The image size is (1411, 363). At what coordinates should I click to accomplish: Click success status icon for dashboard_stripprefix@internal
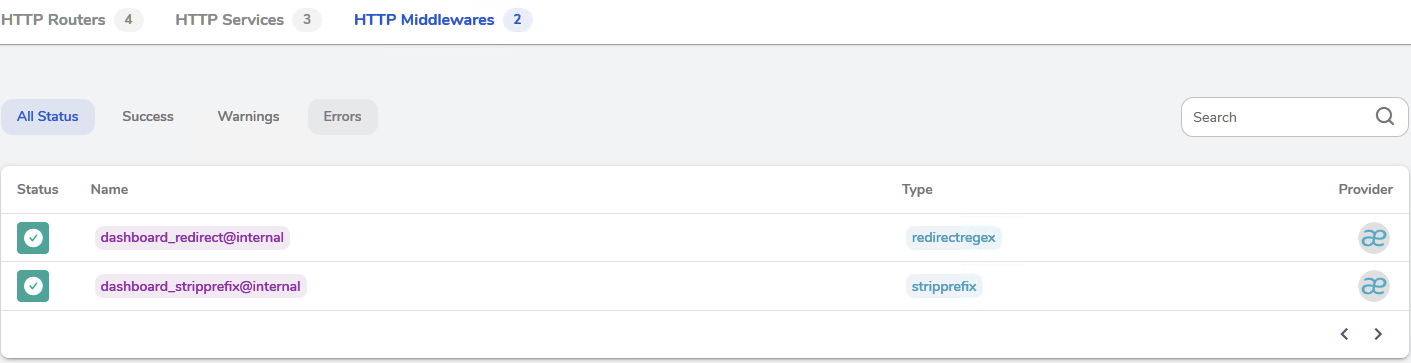point(33,286)
